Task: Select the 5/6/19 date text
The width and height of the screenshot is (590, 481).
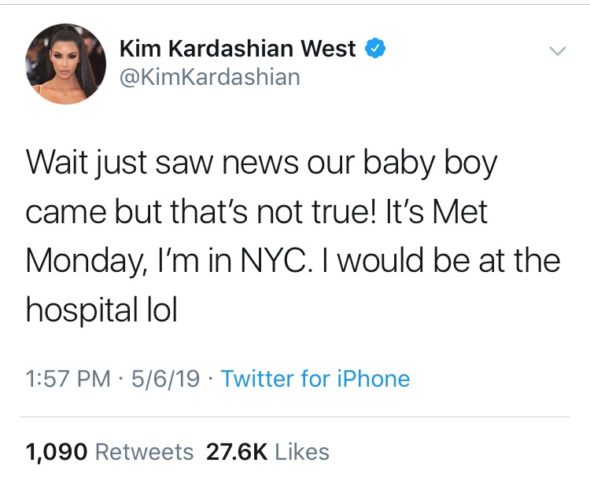Action: coord(165,378)
